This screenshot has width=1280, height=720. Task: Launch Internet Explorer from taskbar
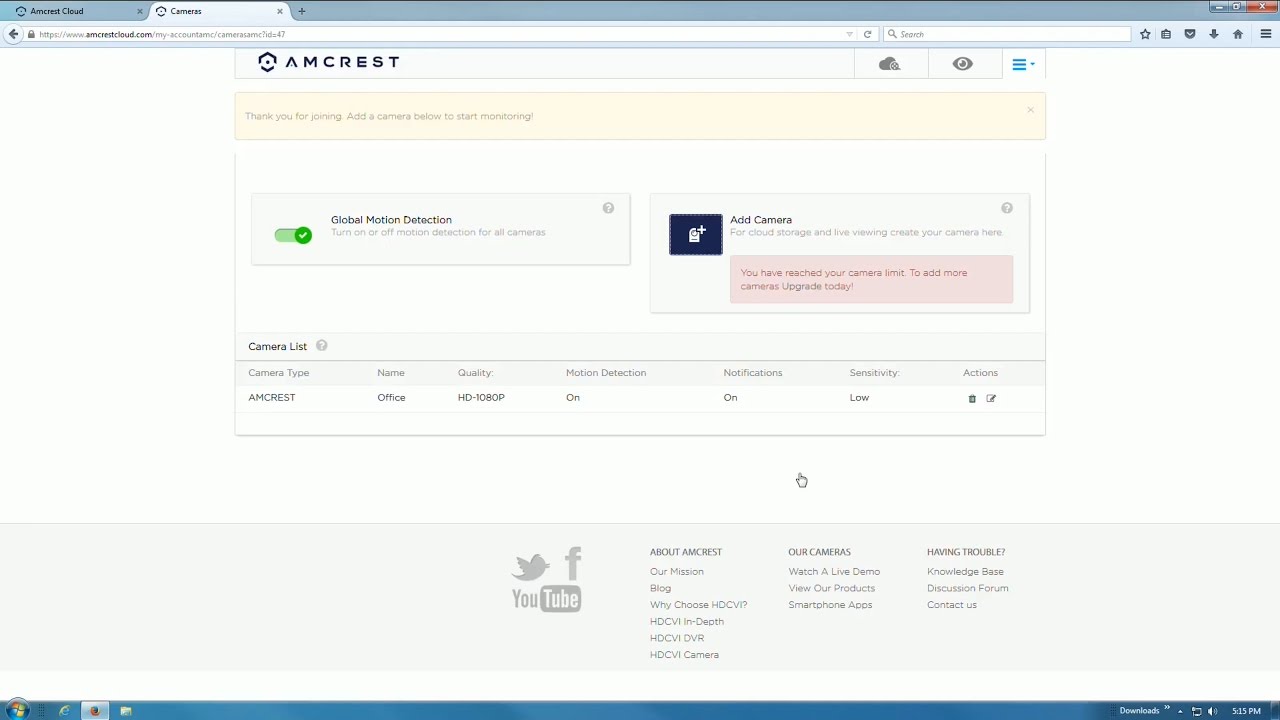[x=65, y=711]
